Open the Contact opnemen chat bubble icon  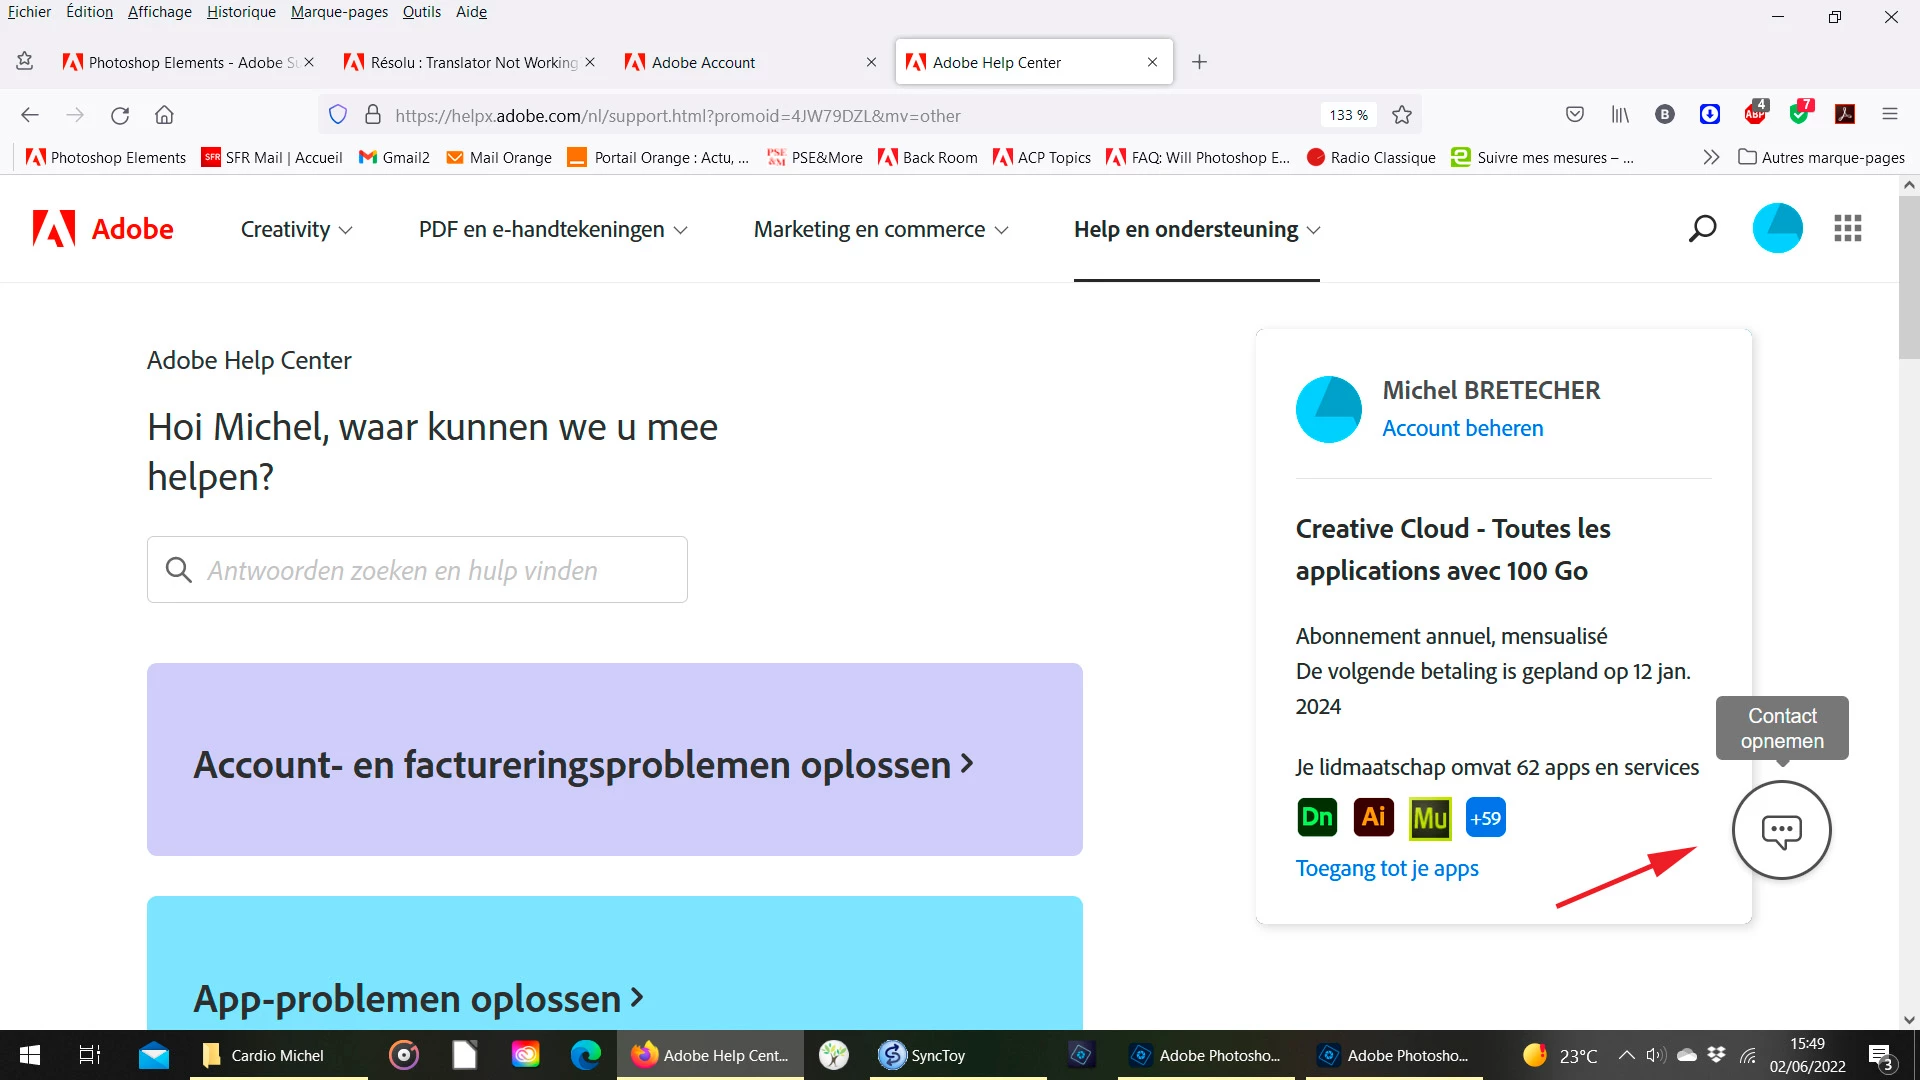tap(1781, 830)
